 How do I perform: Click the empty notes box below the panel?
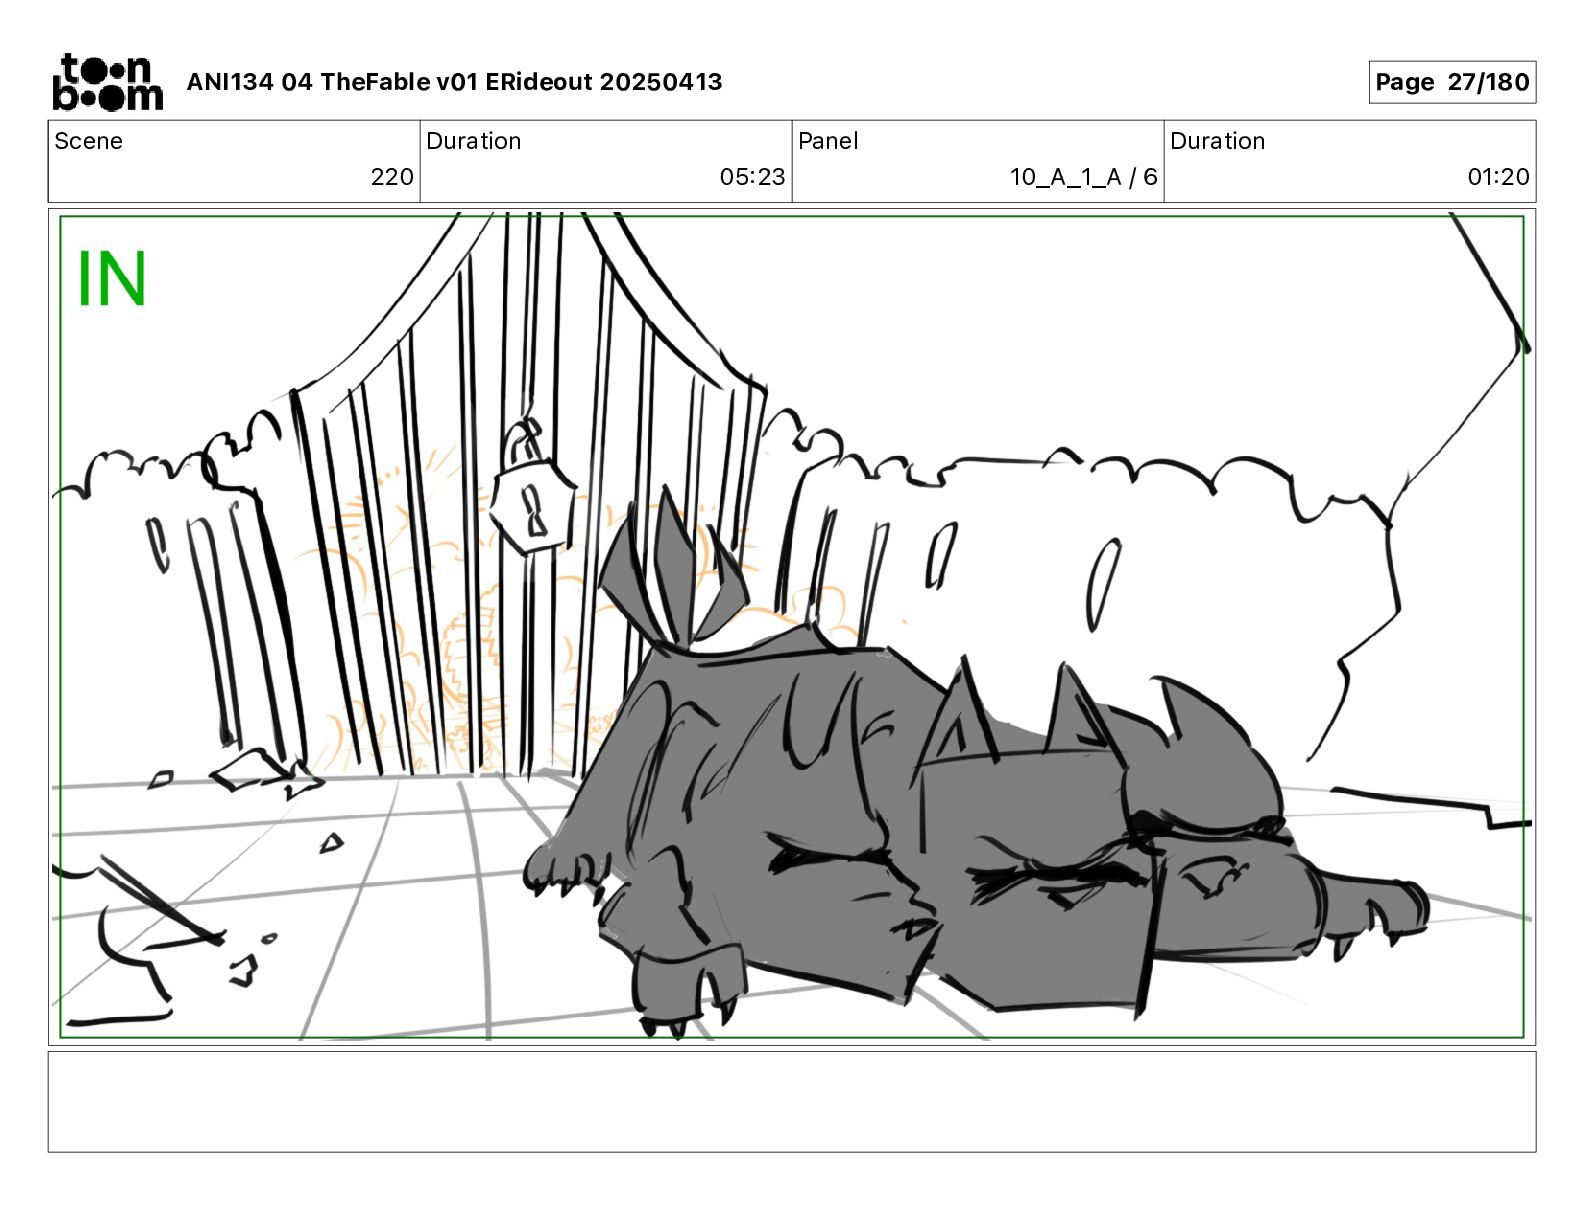pos(792,1101)
